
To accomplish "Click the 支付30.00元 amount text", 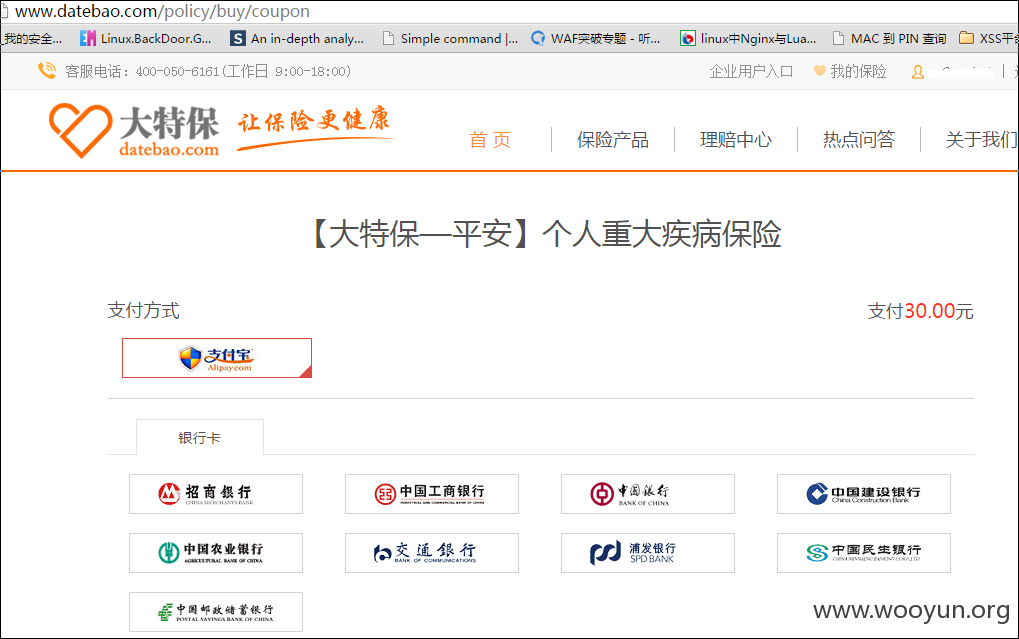I will [x=920, y=311].
